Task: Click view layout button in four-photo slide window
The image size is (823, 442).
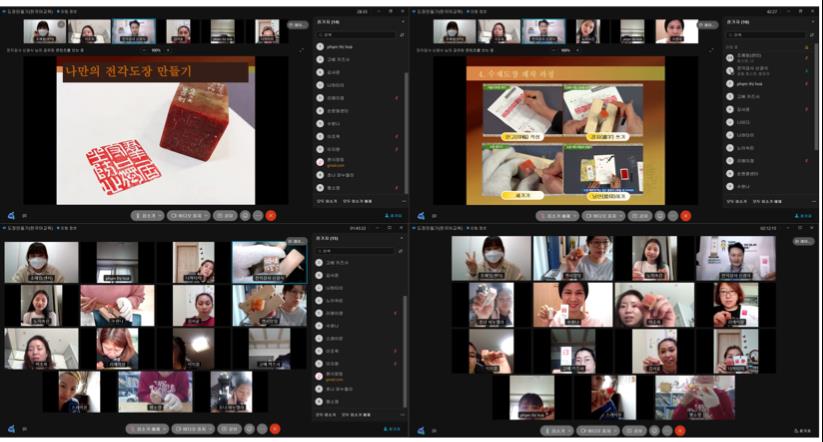Action: (707, 25)
